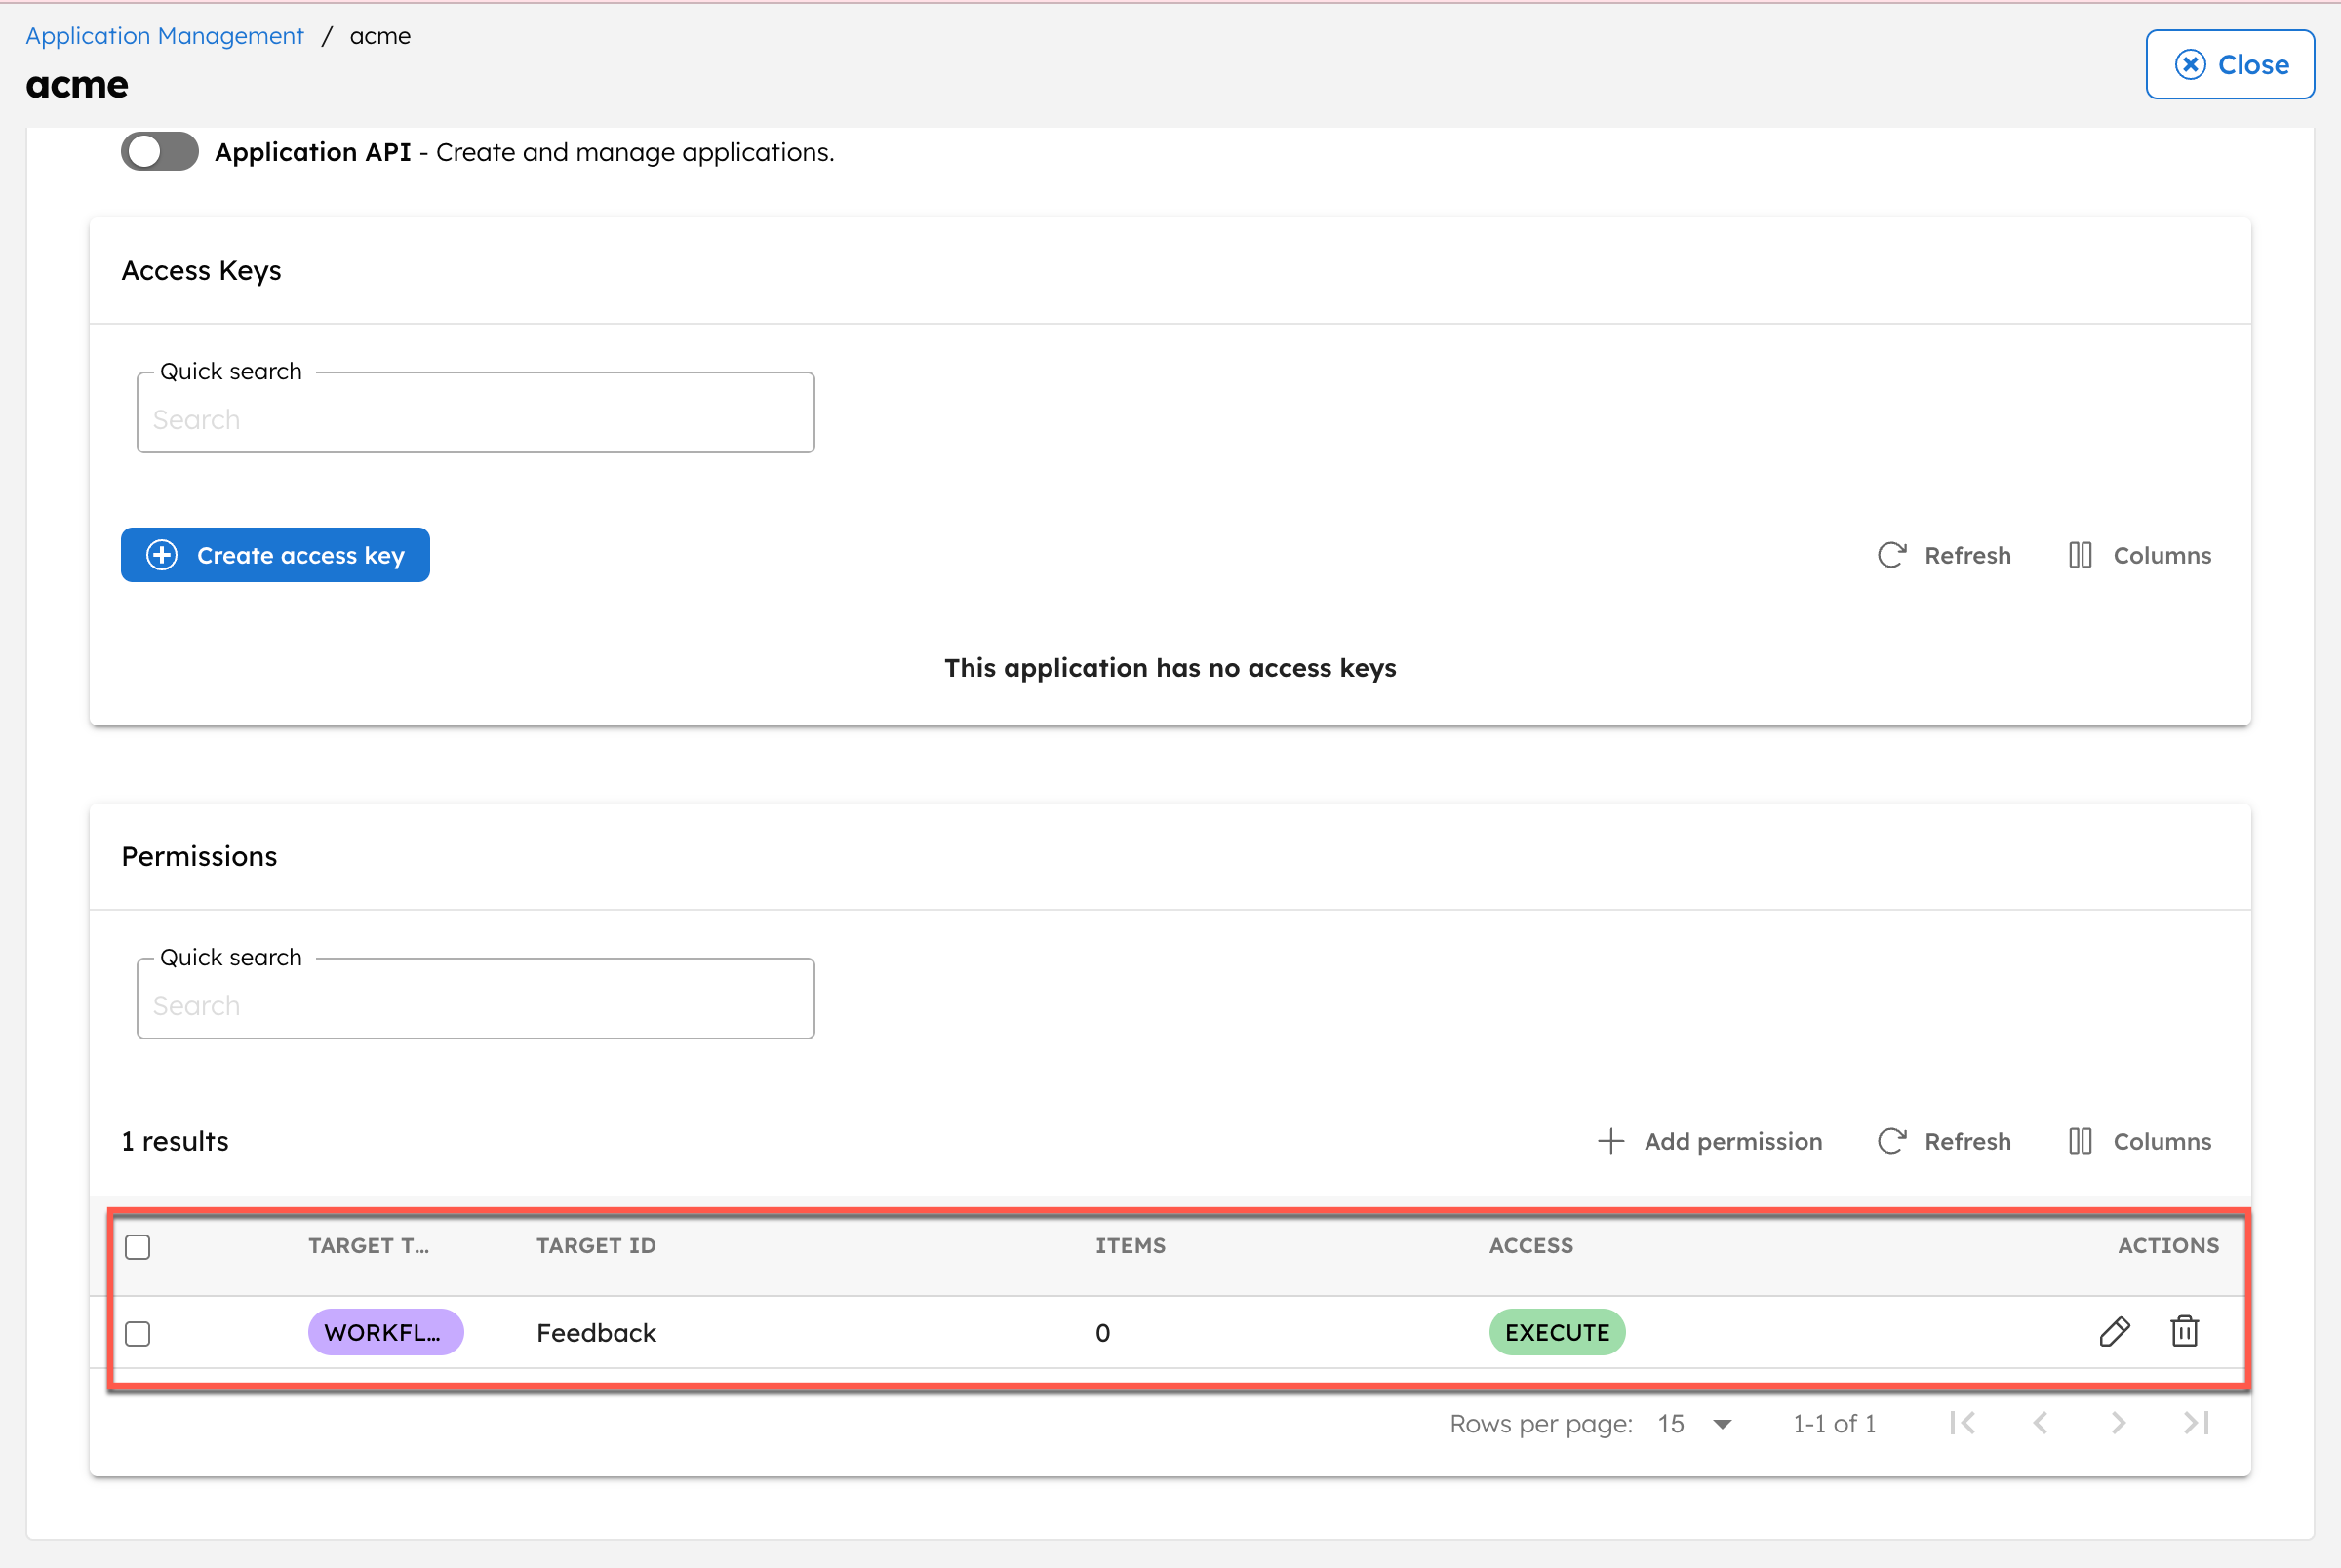2341x1568 pixels.
Task: Click the Access Keys quick search field
Action: pos(475,413)
